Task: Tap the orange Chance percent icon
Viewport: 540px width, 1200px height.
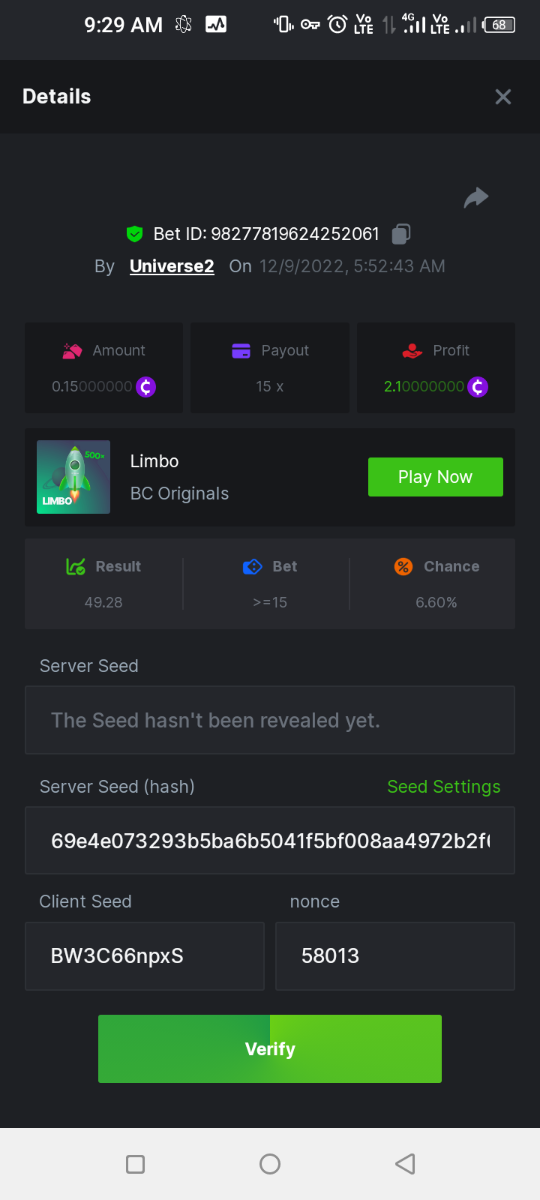Action: click(403, 566)
